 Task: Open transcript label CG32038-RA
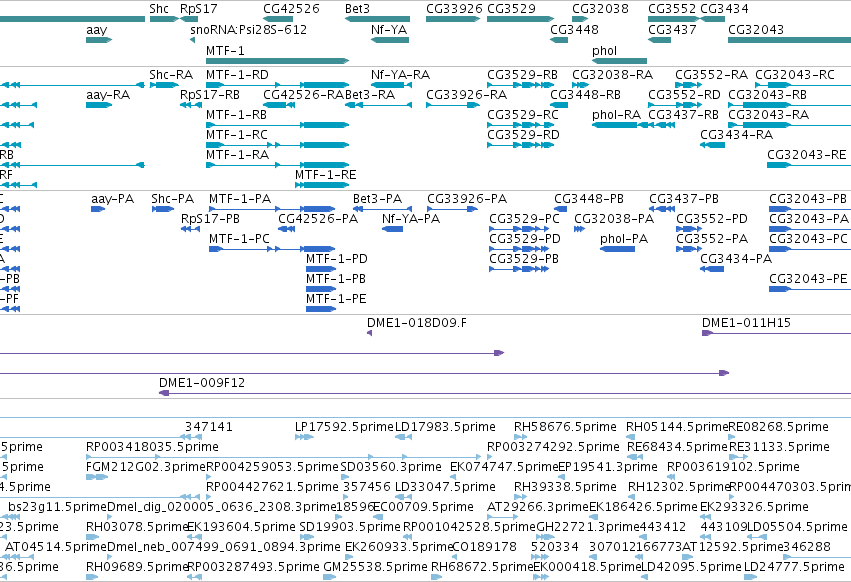click(x=612, y=75)
